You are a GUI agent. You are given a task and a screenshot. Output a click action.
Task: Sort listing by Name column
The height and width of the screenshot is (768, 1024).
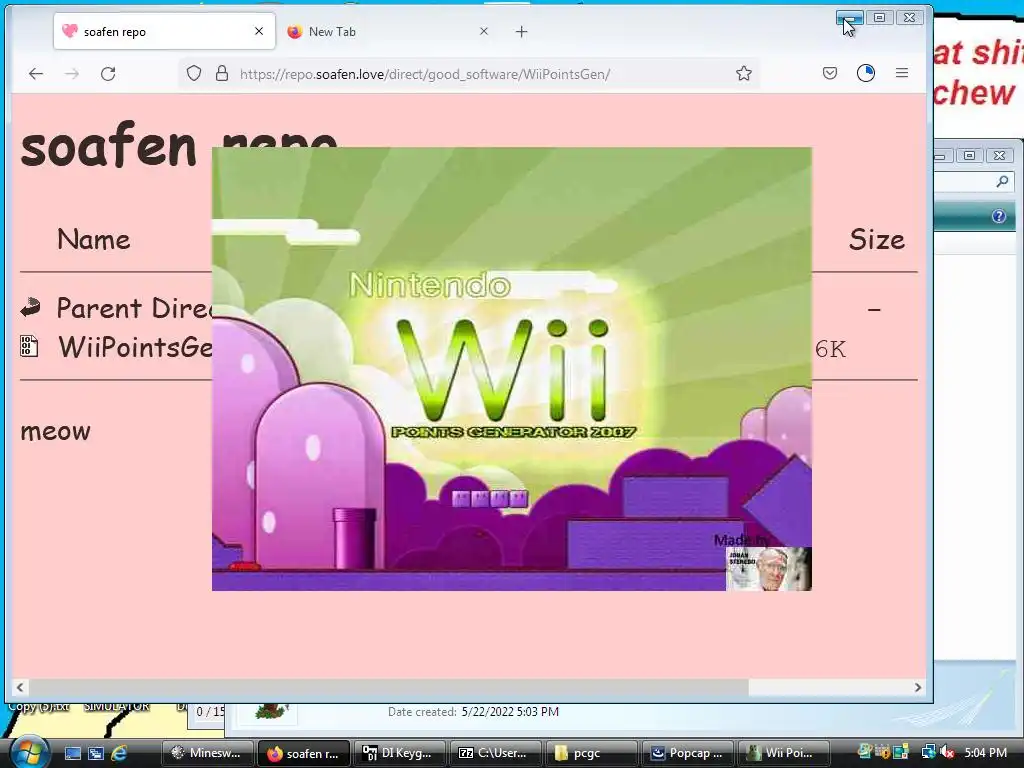pyautogui.click(x=93, y=240)
